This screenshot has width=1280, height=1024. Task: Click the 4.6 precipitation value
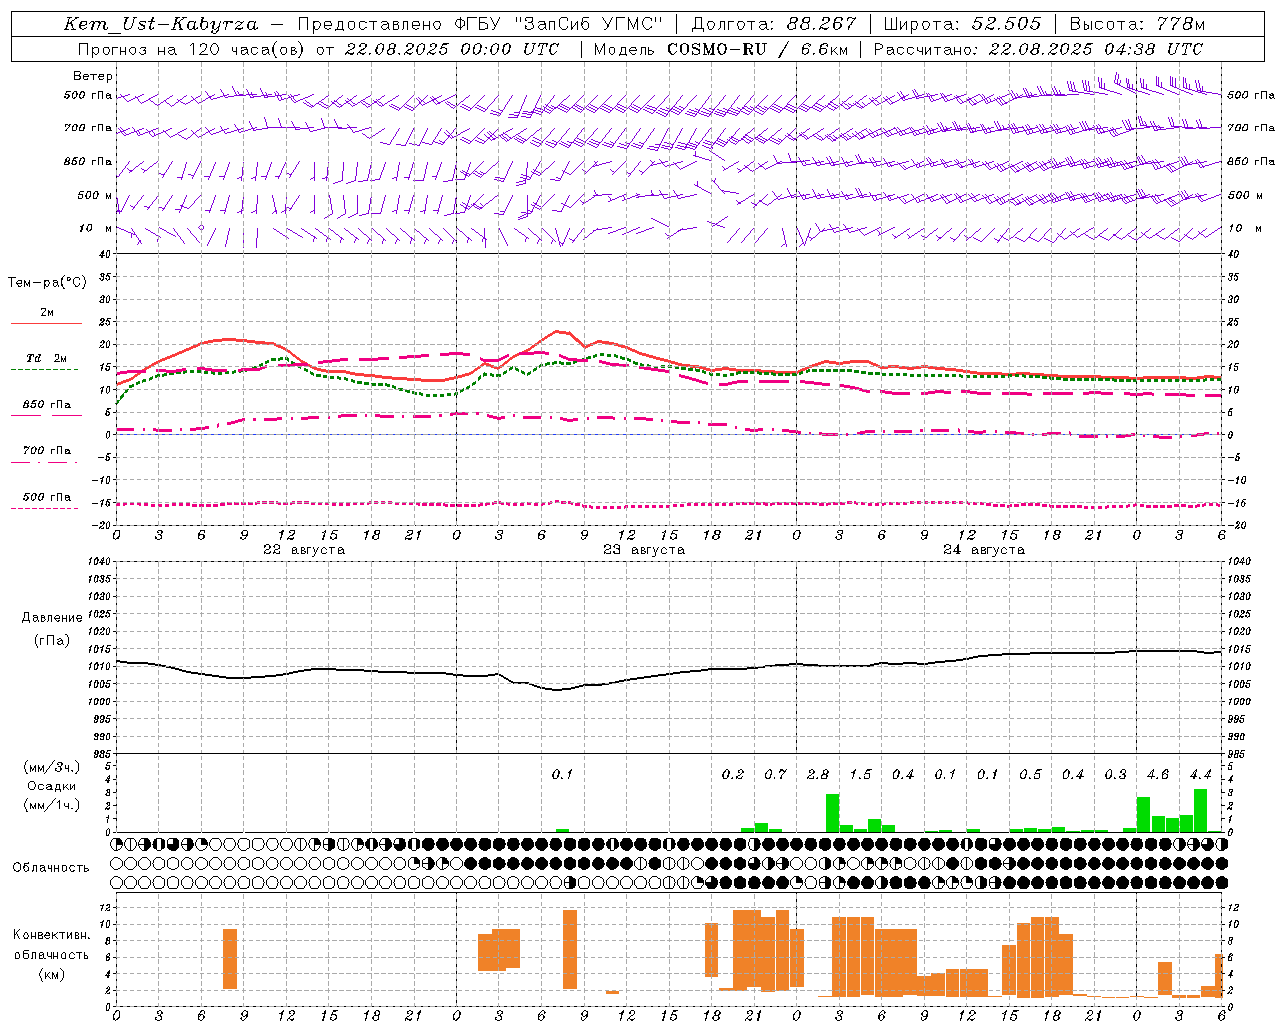pyautogui.click(x=1158, y=775)
